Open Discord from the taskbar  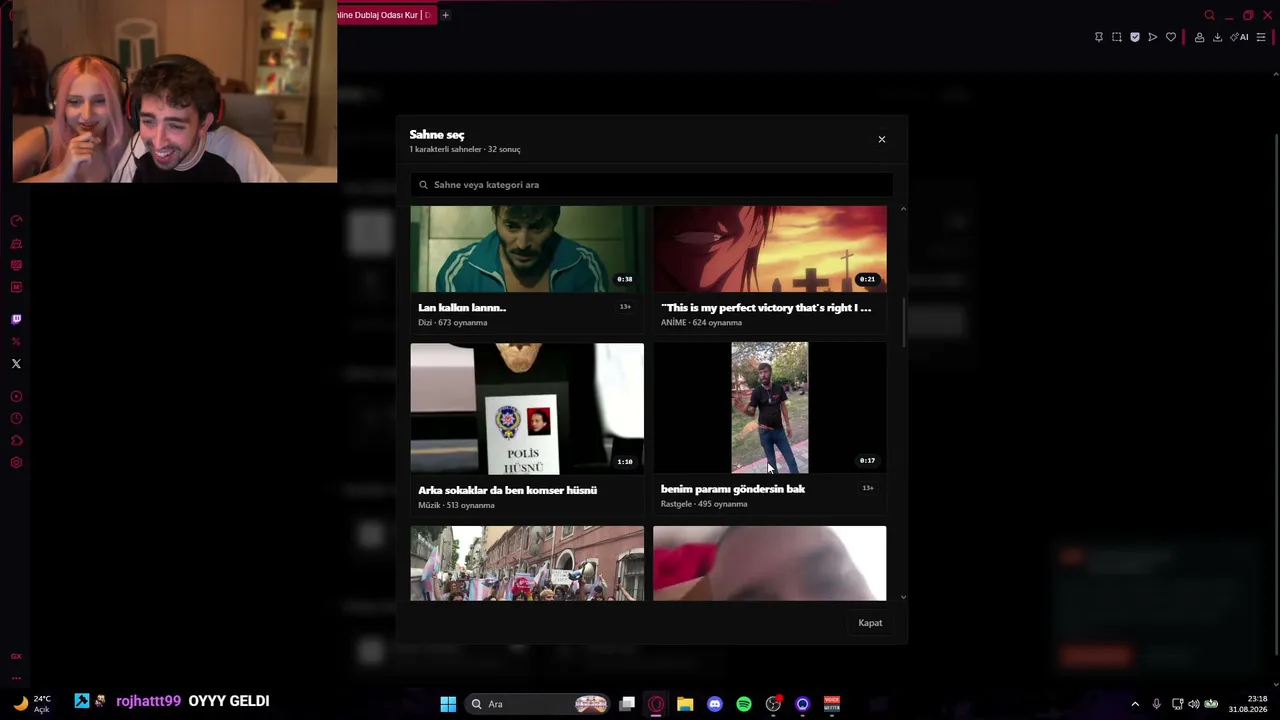click(714, 704)
